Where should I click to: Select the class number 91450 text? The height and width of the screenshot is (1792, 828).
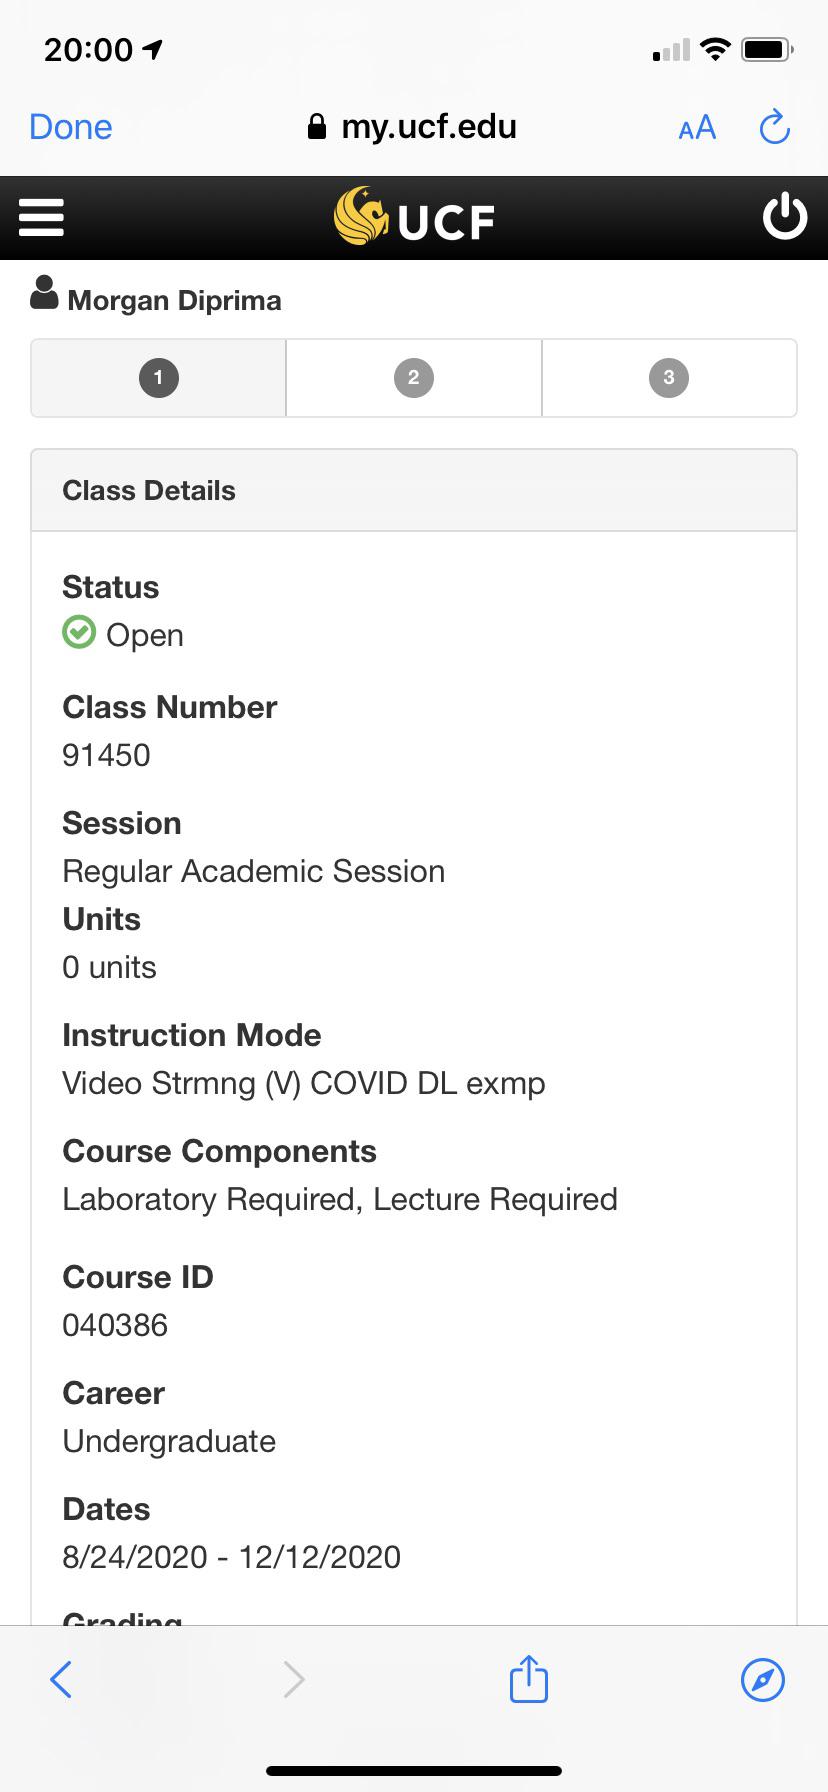(x=105, y=755)
